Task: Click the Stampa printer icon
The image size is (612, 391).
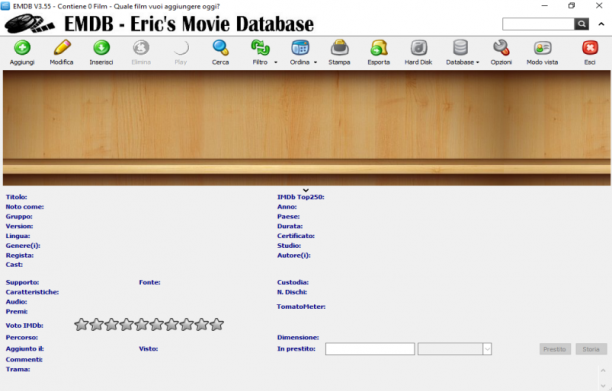Action: click(x=340, y=48)
